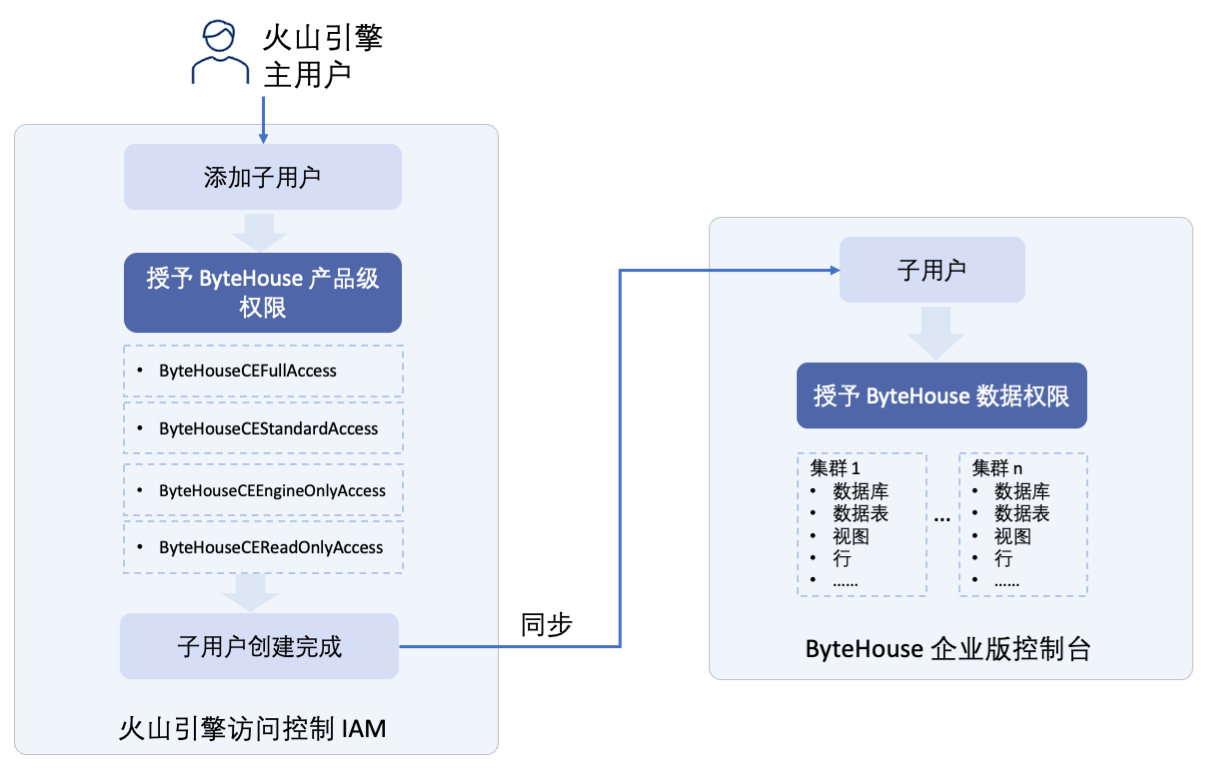Select '视图' under 集群 1
The width and height of the screenshot is (1205, 770).
[851, 536]
